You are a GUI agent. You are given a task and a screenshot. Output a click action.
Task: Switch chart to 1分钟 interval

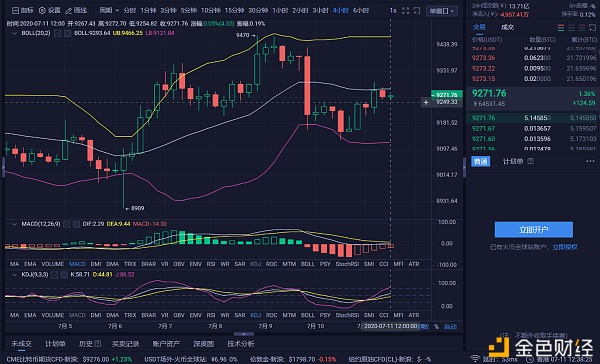[148, 10]
